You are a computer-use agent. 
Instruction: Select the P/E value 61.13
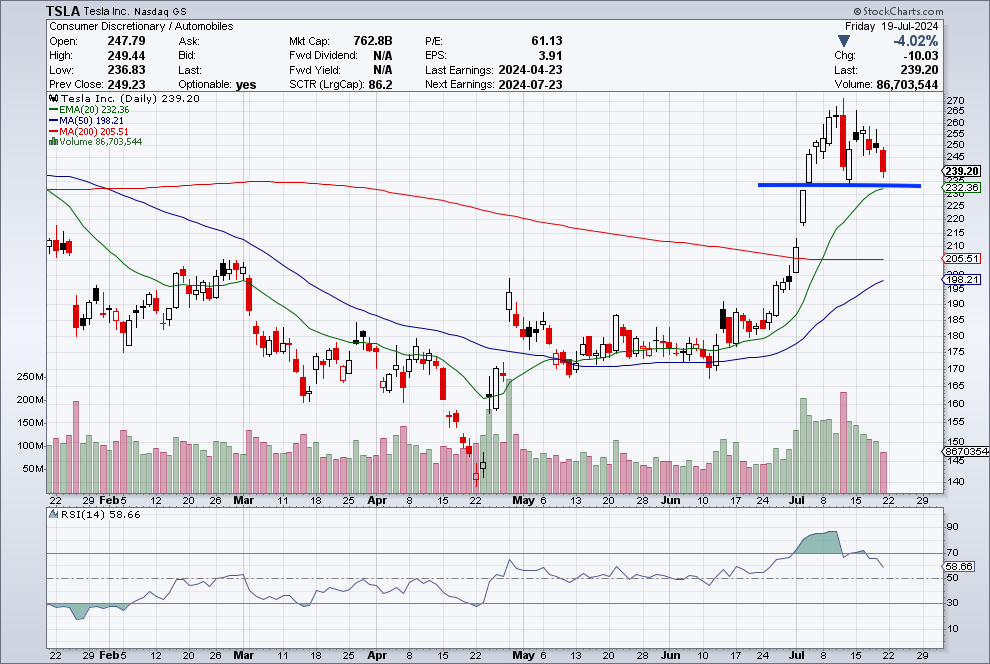click(x=547, y=40)
